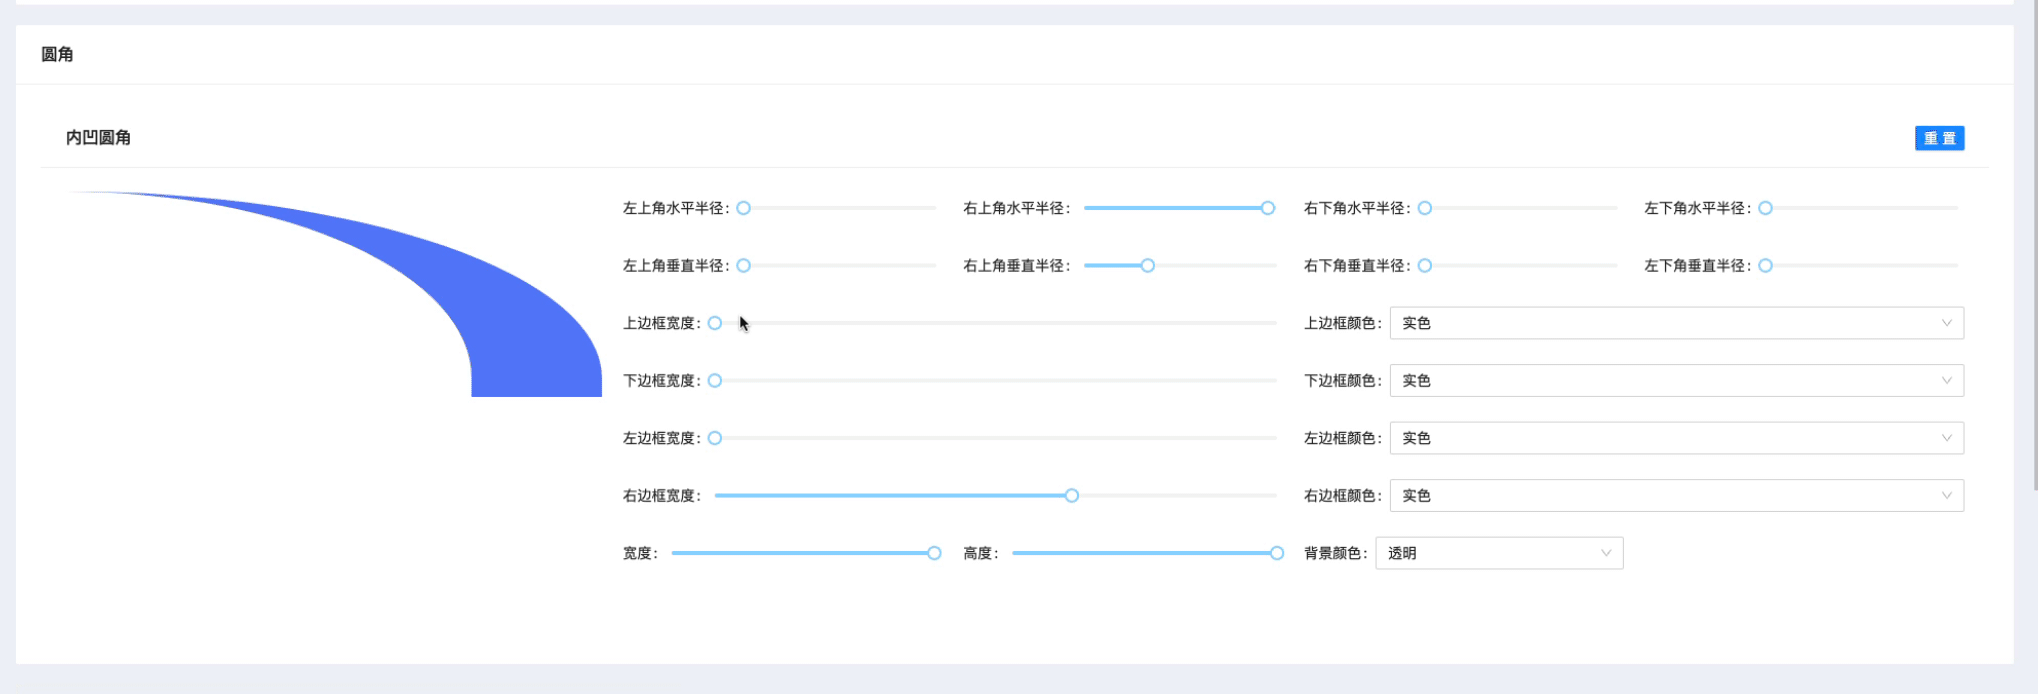Click the 右上角垂直半径 slider handle
The image size is (2038, 694).
[1148, 266]
